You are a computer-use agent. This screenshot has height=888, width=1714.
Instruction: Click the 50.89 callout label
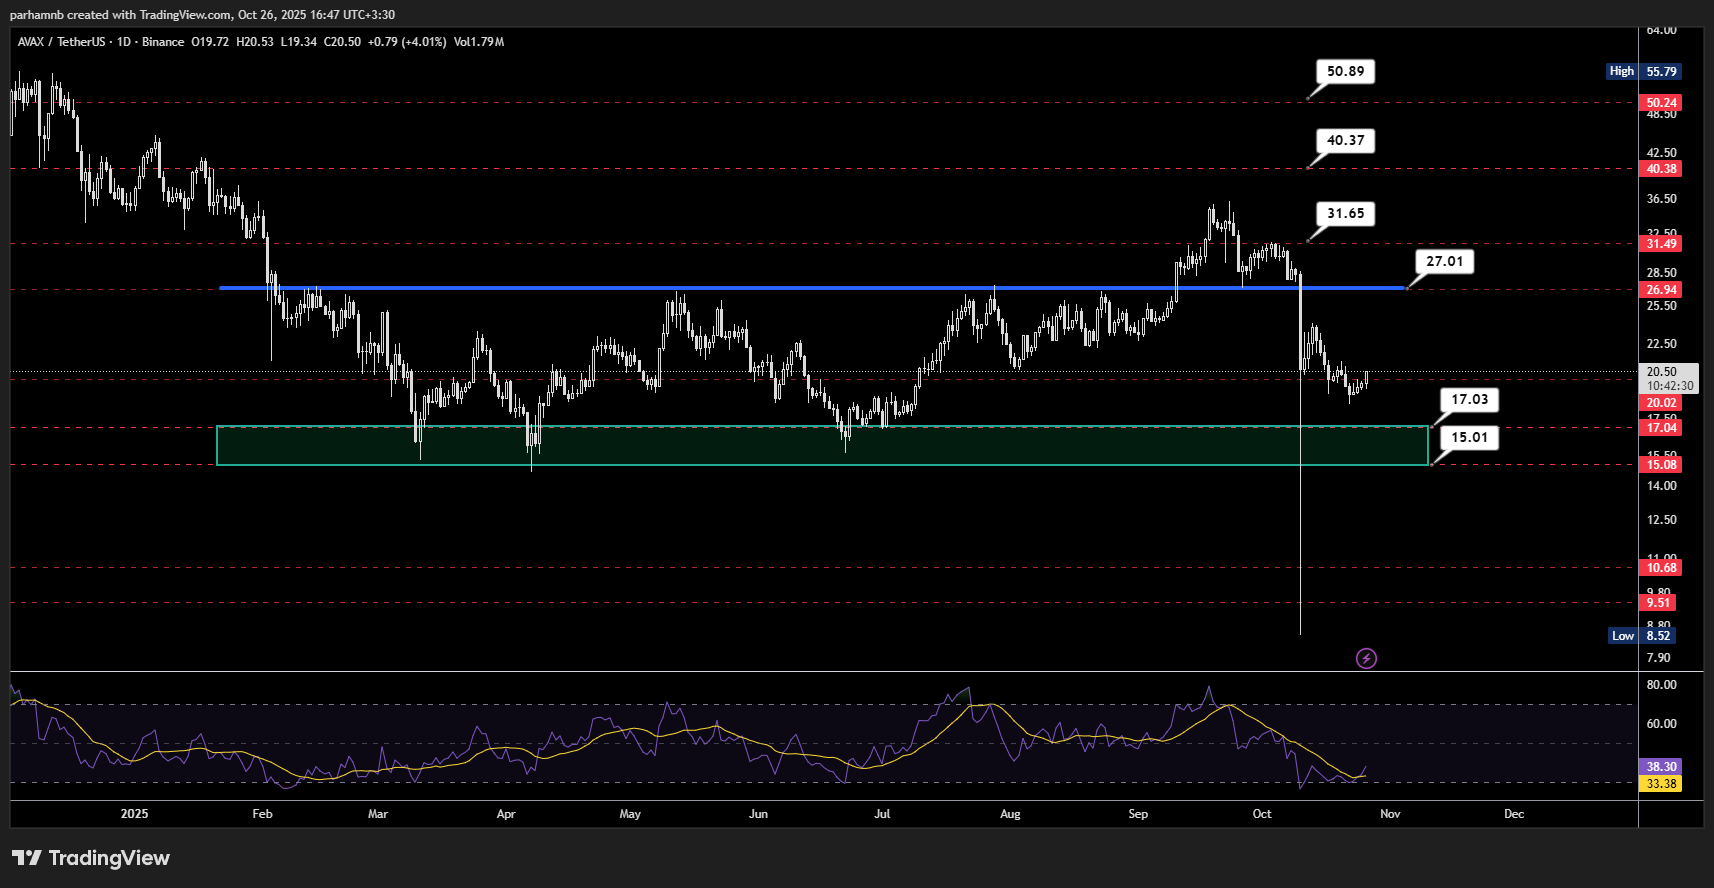click(x=1345, y=72)
